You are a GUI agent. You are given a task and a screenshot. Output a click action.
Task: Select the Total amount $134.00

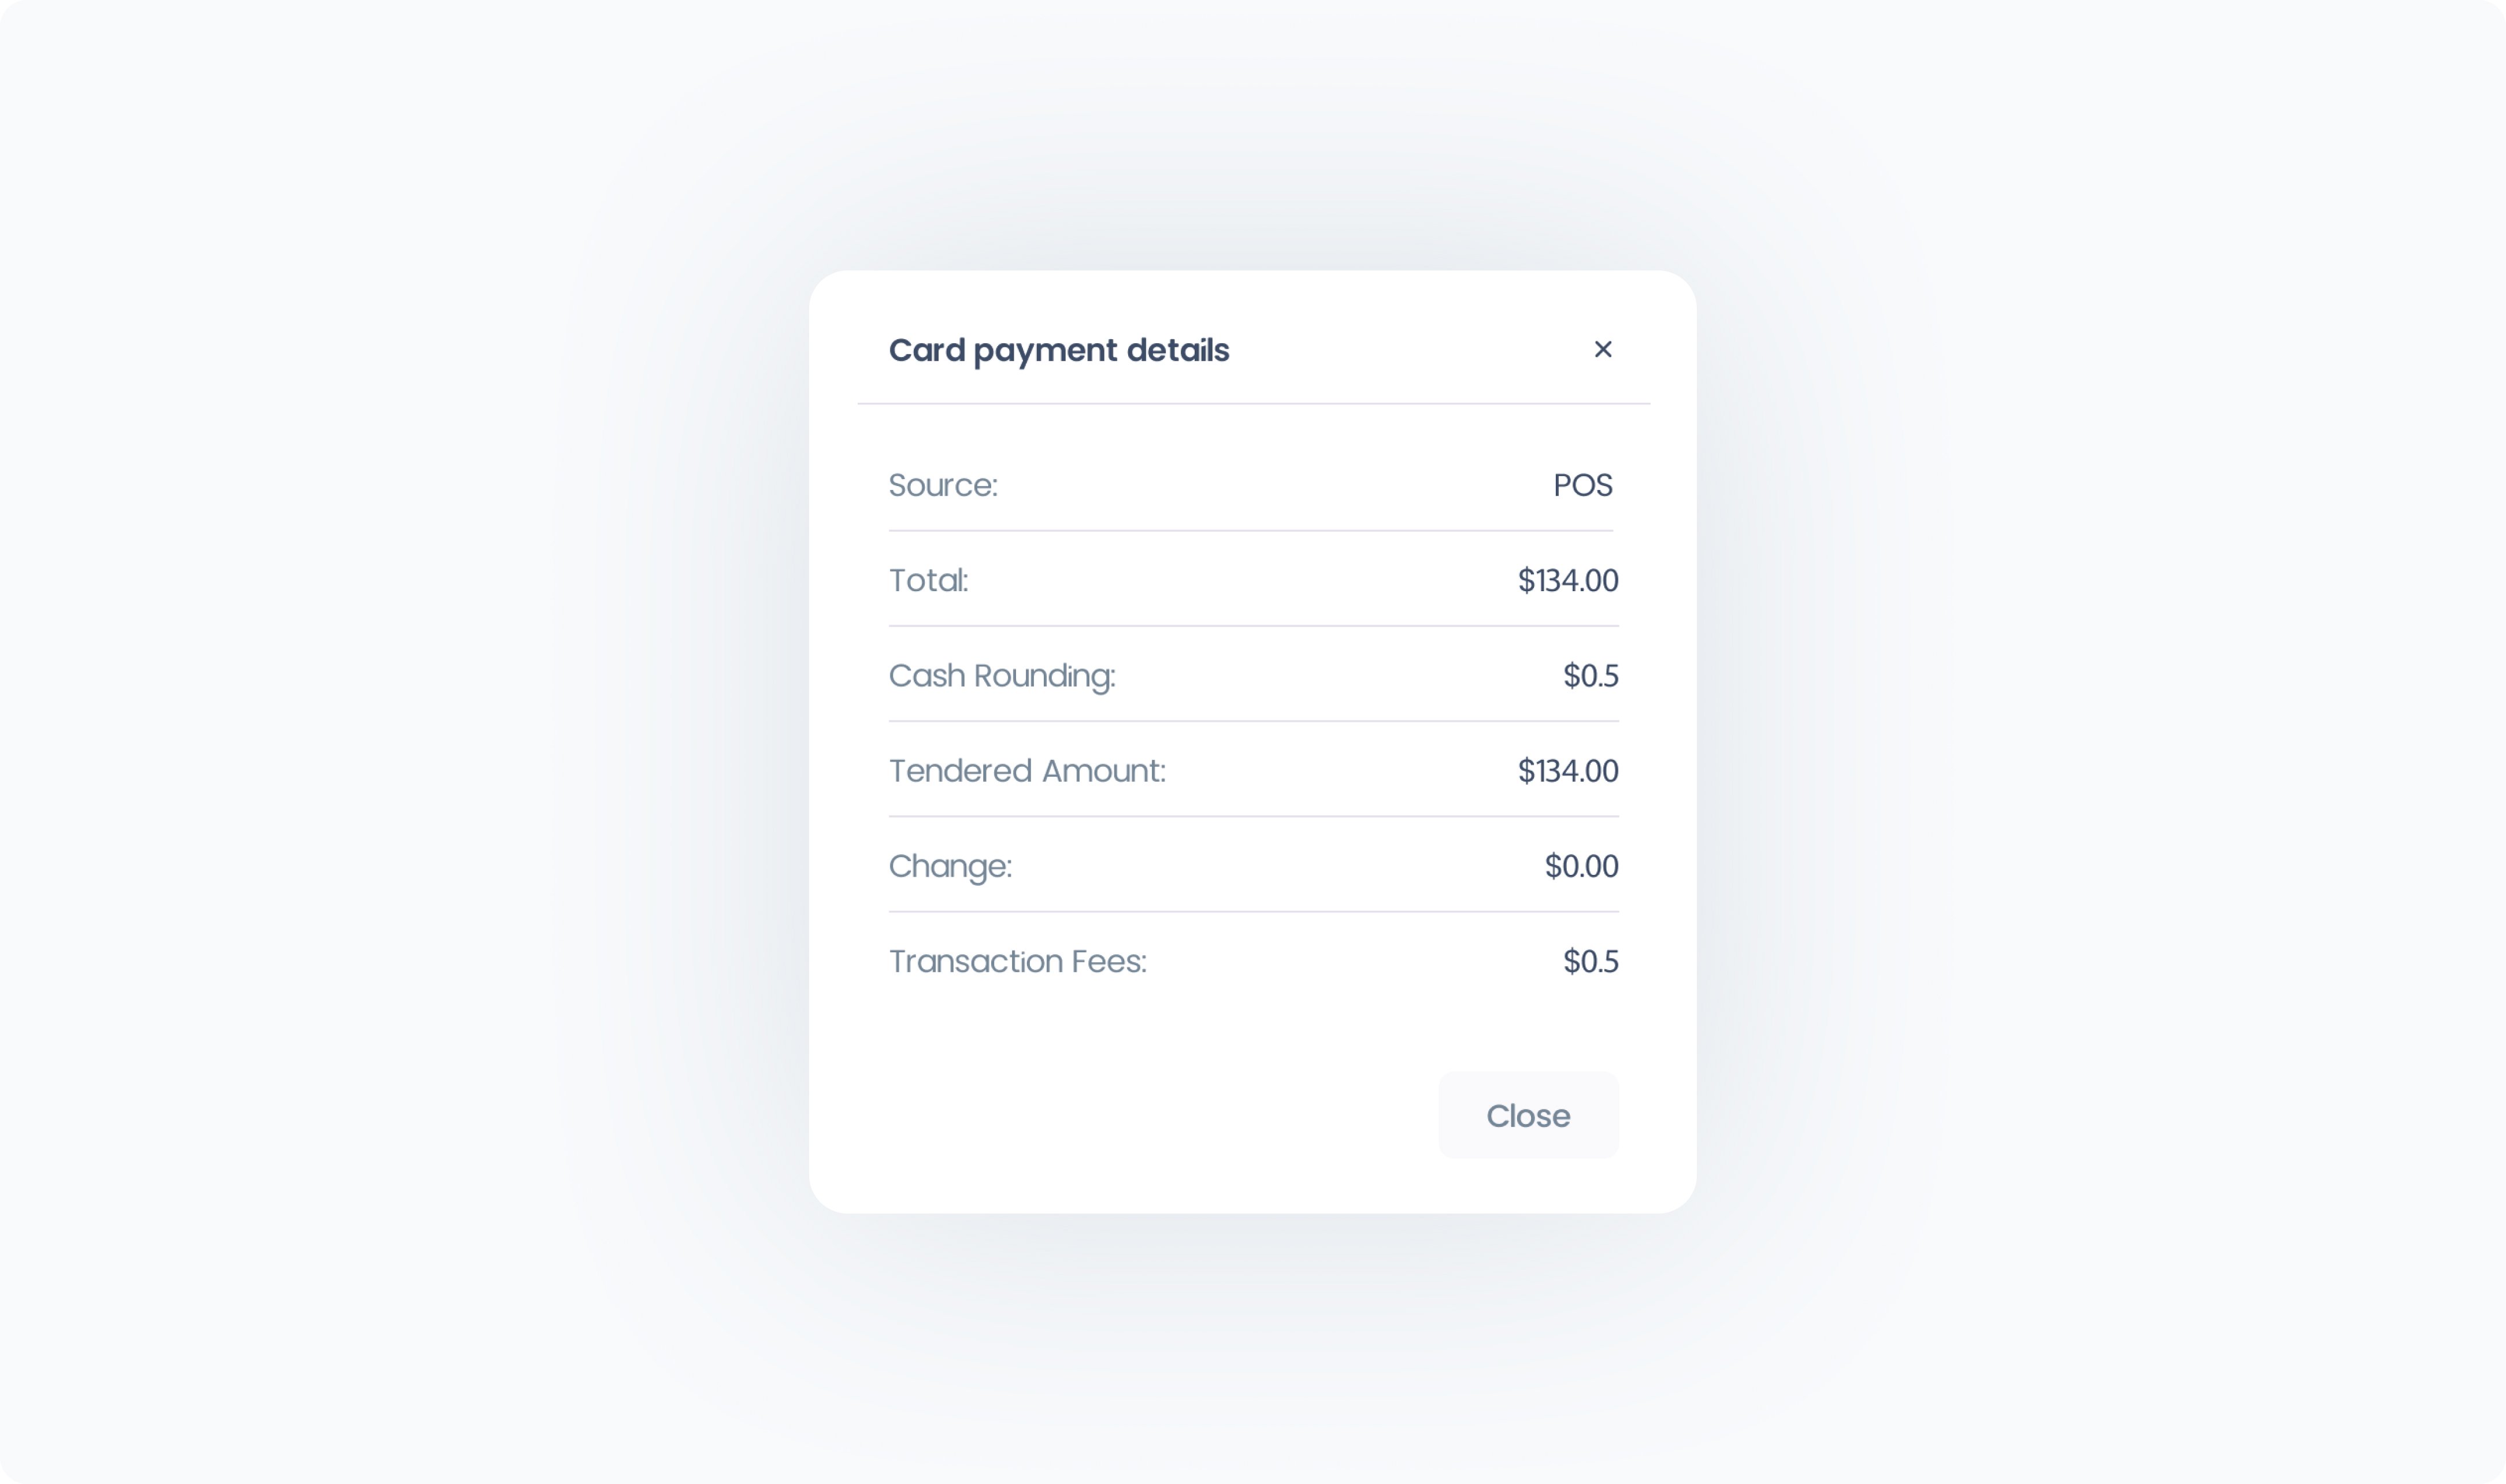(1567, 580)
